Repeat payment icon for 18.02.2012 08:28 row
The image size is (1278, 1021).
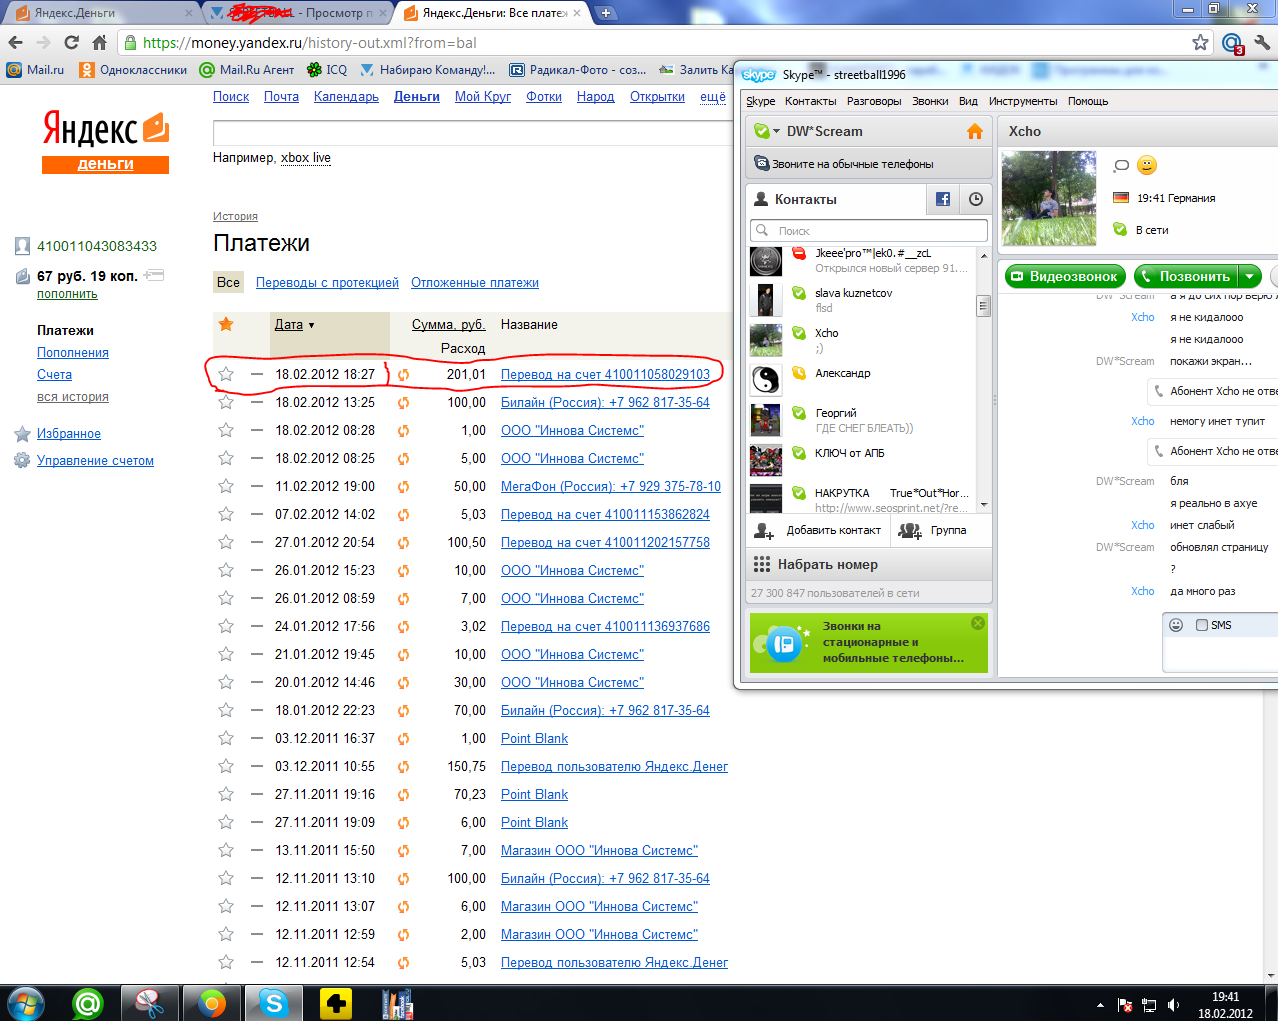click(x=404, y=431)
